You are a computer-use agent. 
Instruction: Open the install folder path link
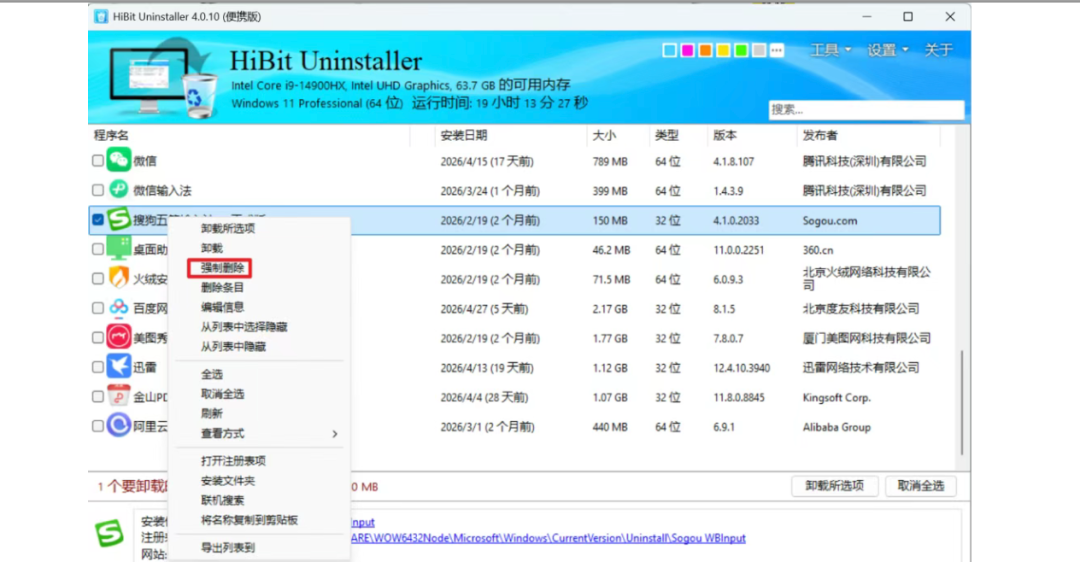click(x=362, y=522)
